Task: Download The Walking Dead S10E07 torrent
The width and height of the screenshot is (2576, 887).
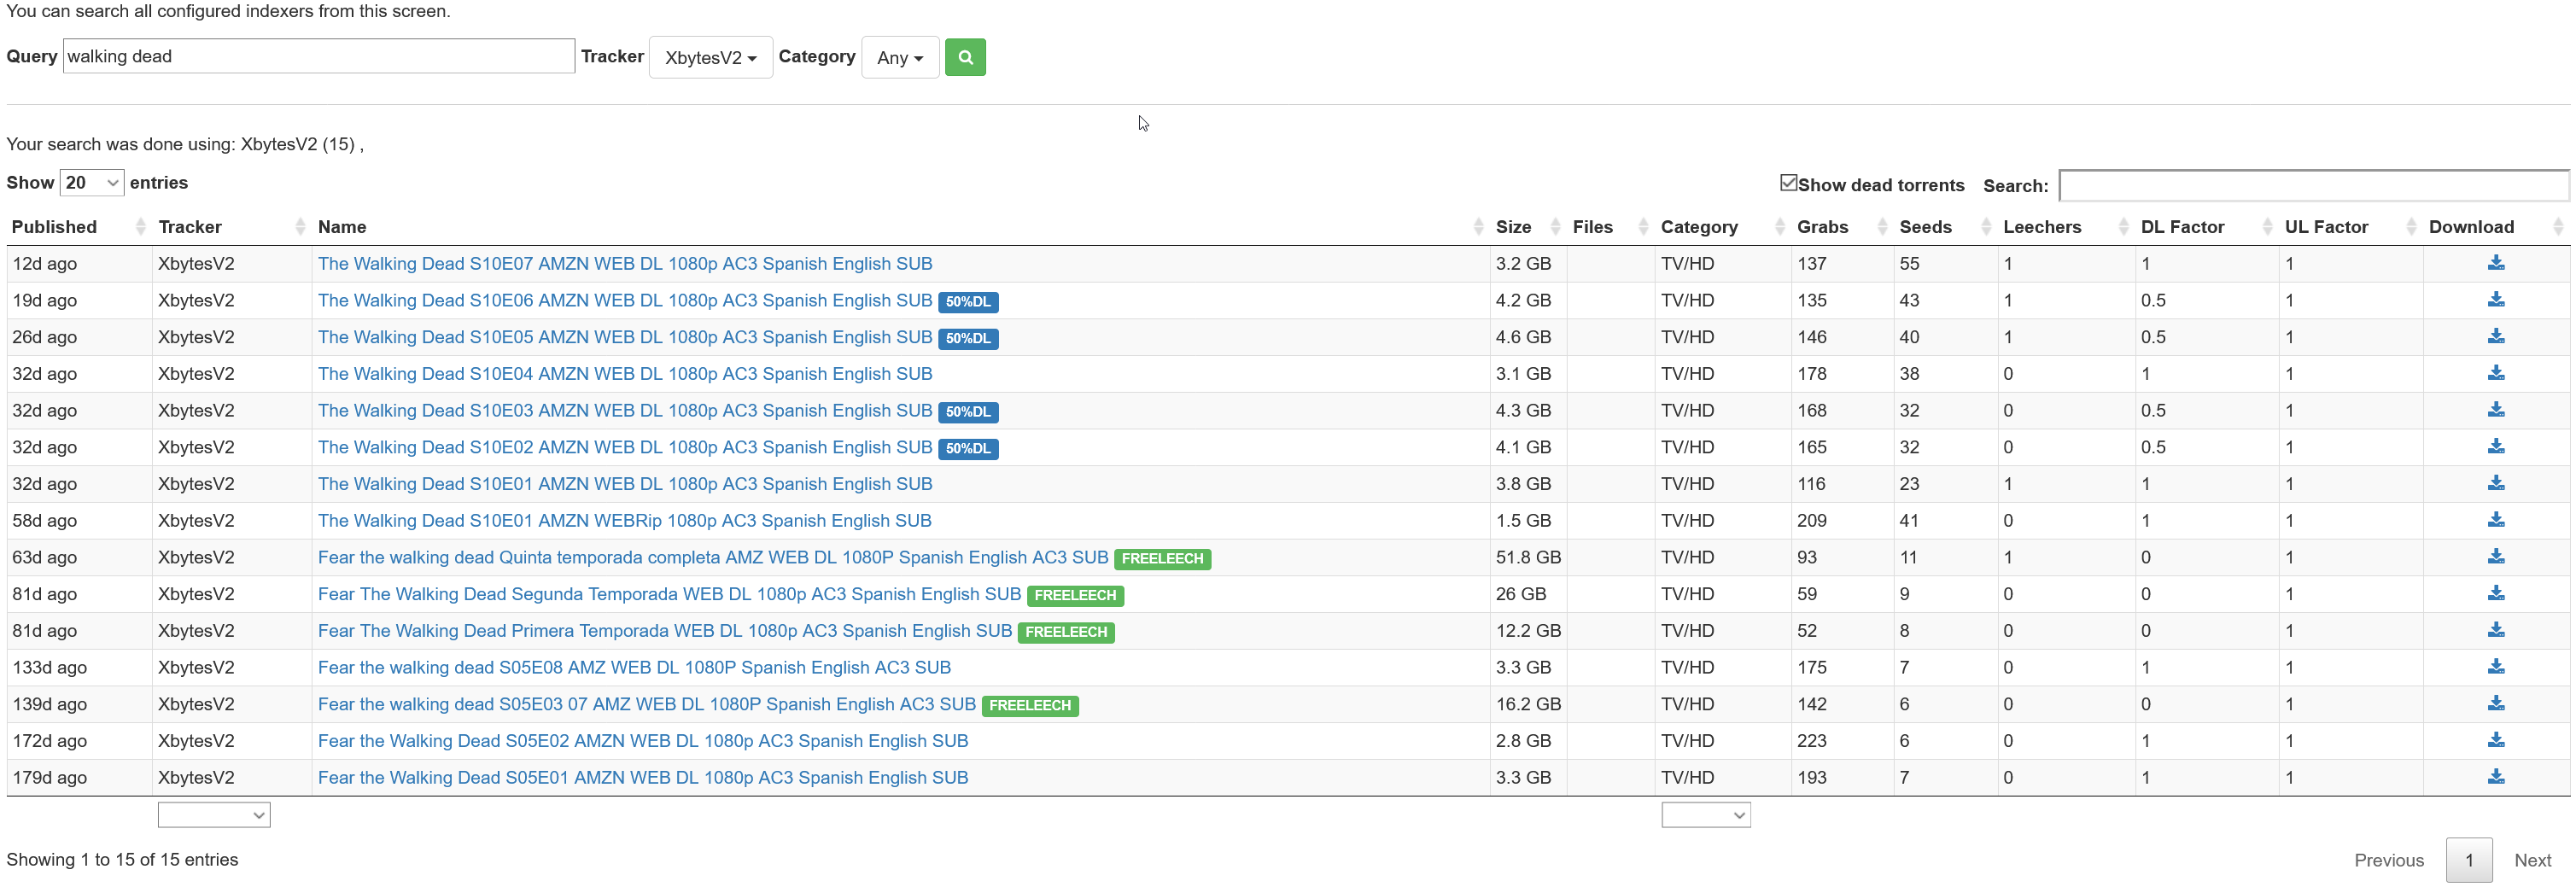Action: coord(2497,263)
